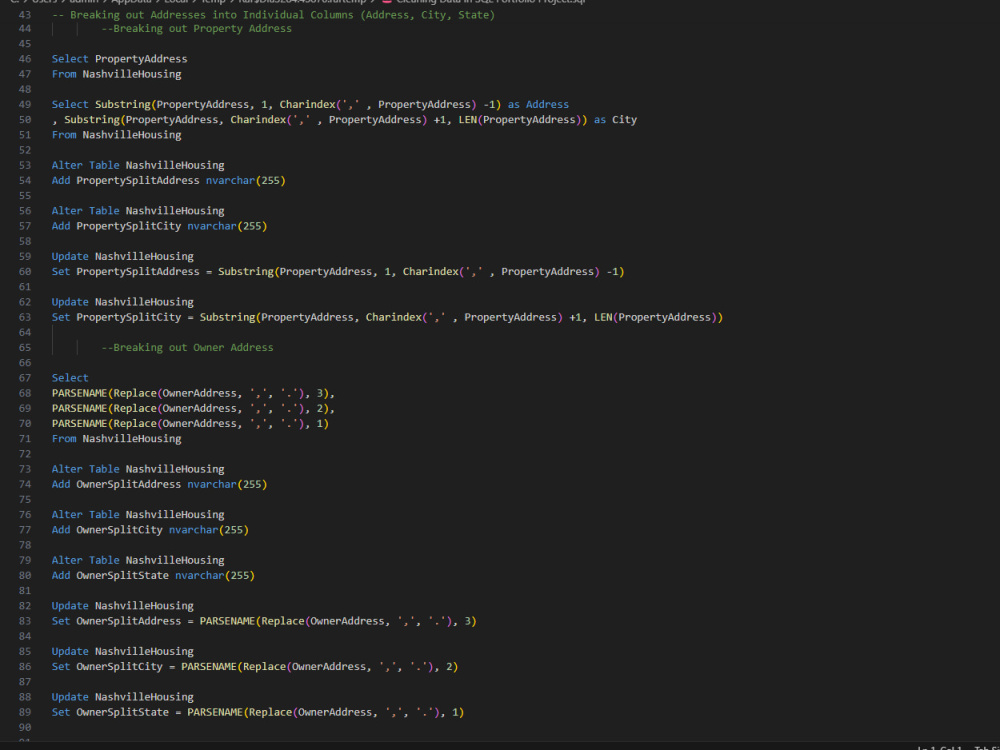1000x750 pixels.
Task: Click 'PropertyAddress' on line 46
Action: 141,59
